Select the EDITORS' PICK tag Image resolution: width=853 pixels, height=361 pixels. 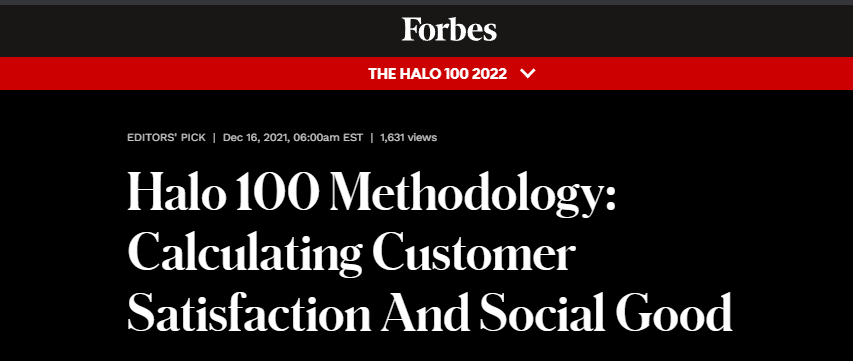point(166,138)
